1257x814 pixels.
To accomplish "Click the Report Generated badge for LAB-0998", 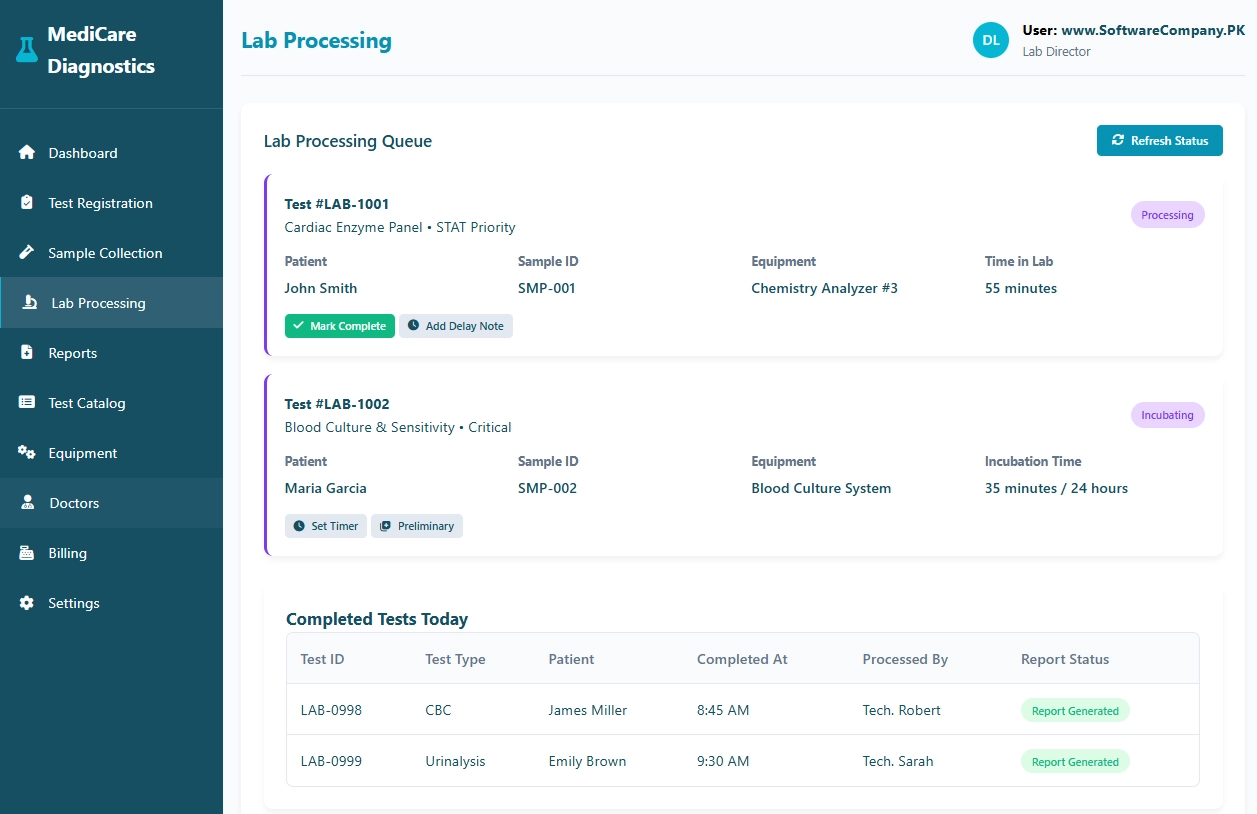I will coord(1074,711).
